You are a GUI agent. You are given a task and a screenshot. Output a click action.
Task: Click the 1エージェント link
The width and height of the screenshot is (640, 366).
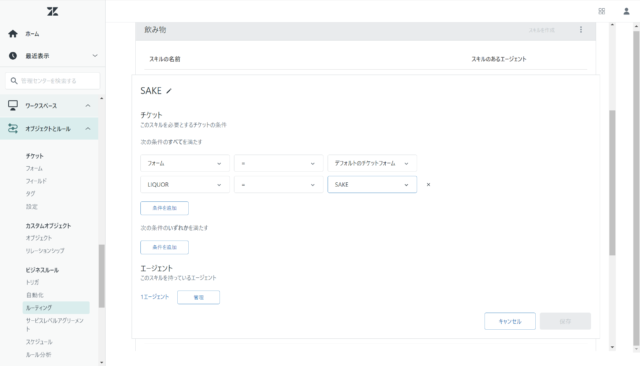click(154, 297)
